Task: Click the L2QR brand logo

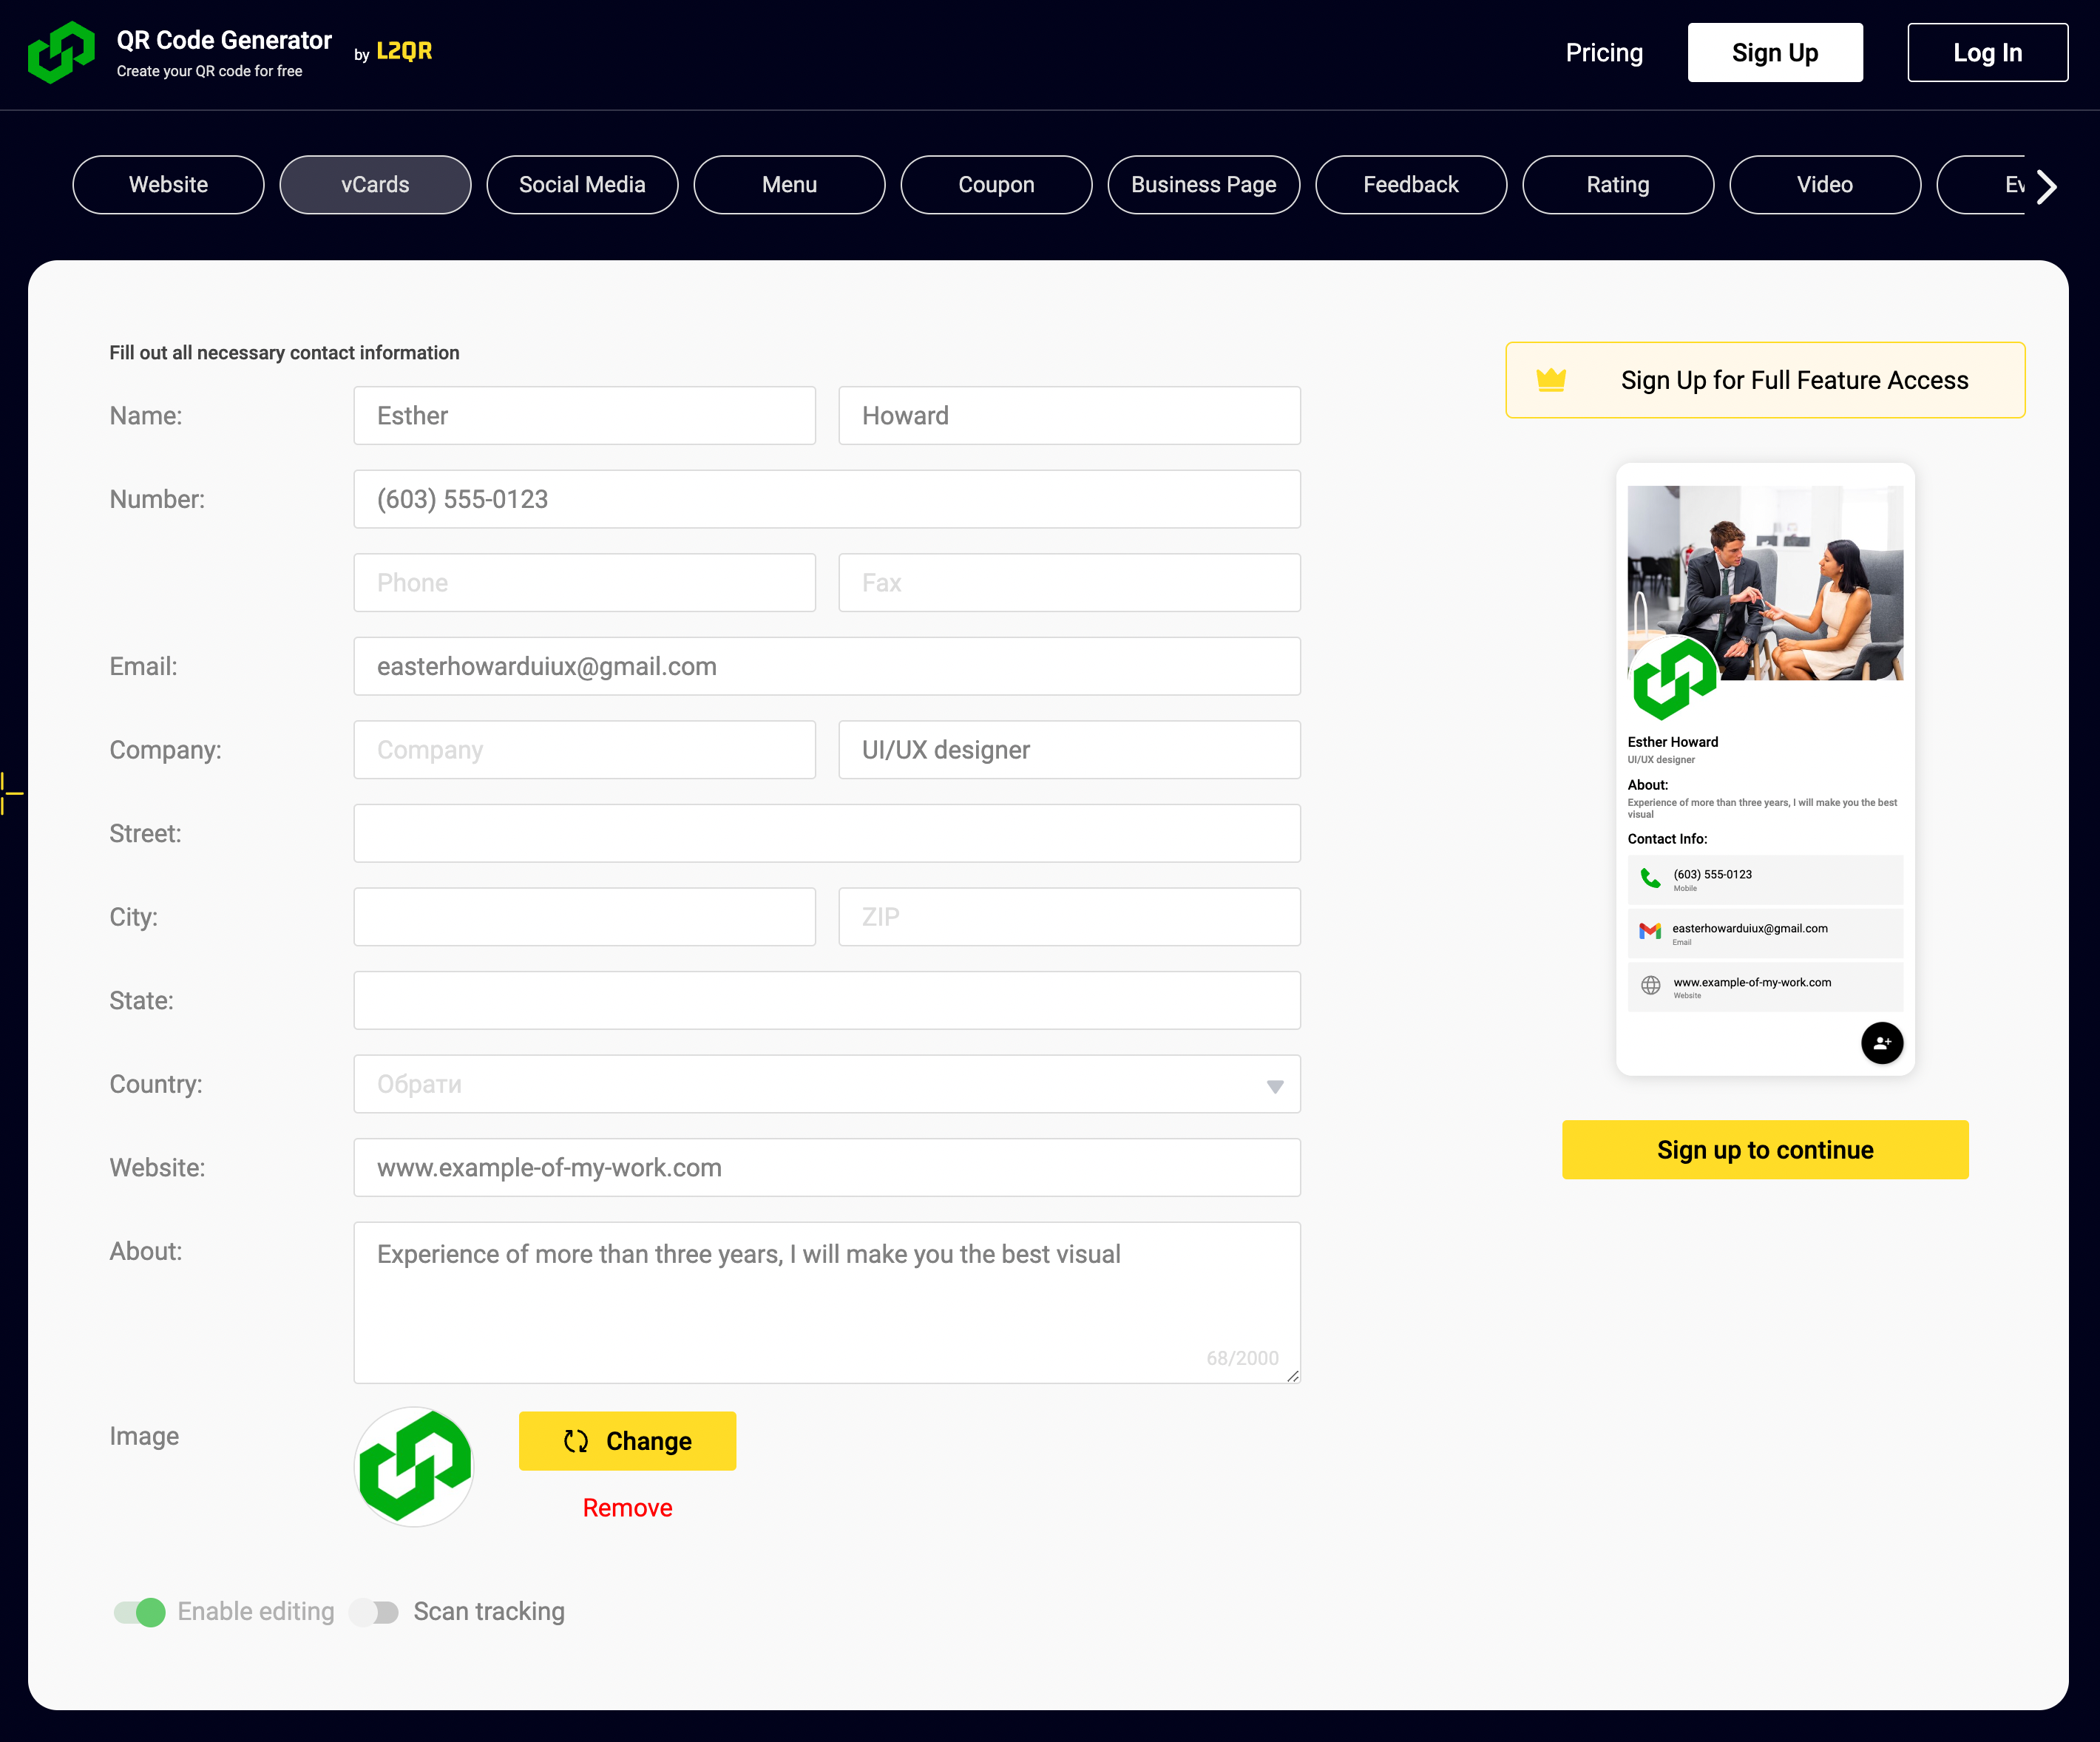Action: pos(404,52)
